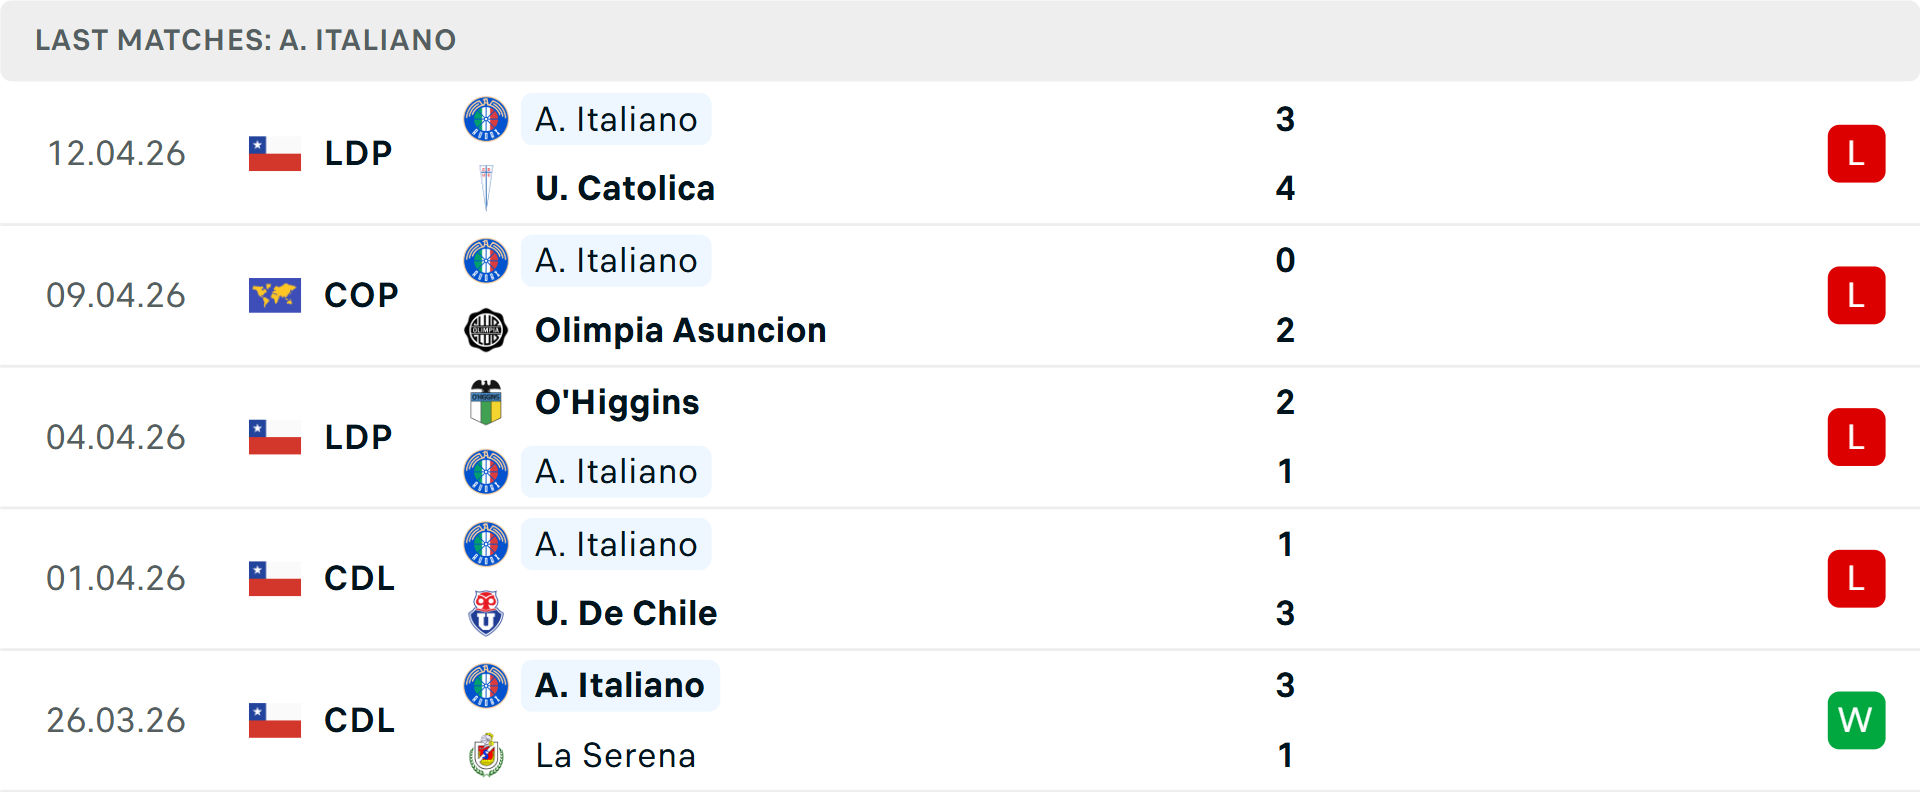Click the CDL label on 01.04.26 row

pyautogui.click(x=359, y=578)
